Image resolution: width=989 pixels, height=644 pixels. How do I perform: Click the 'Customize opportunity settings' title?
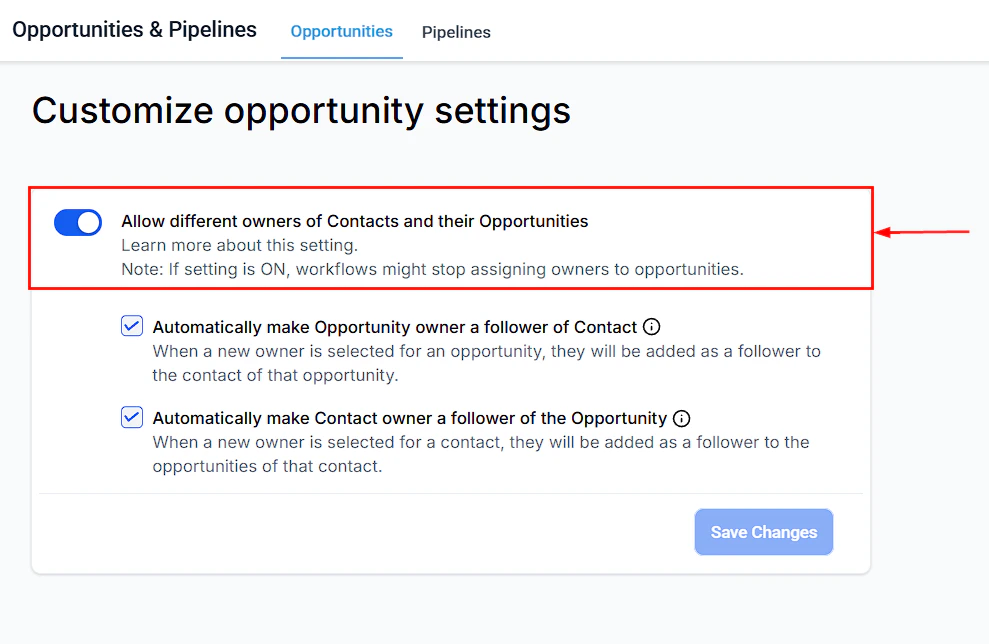pyautogui.click(x=301, y=110)
